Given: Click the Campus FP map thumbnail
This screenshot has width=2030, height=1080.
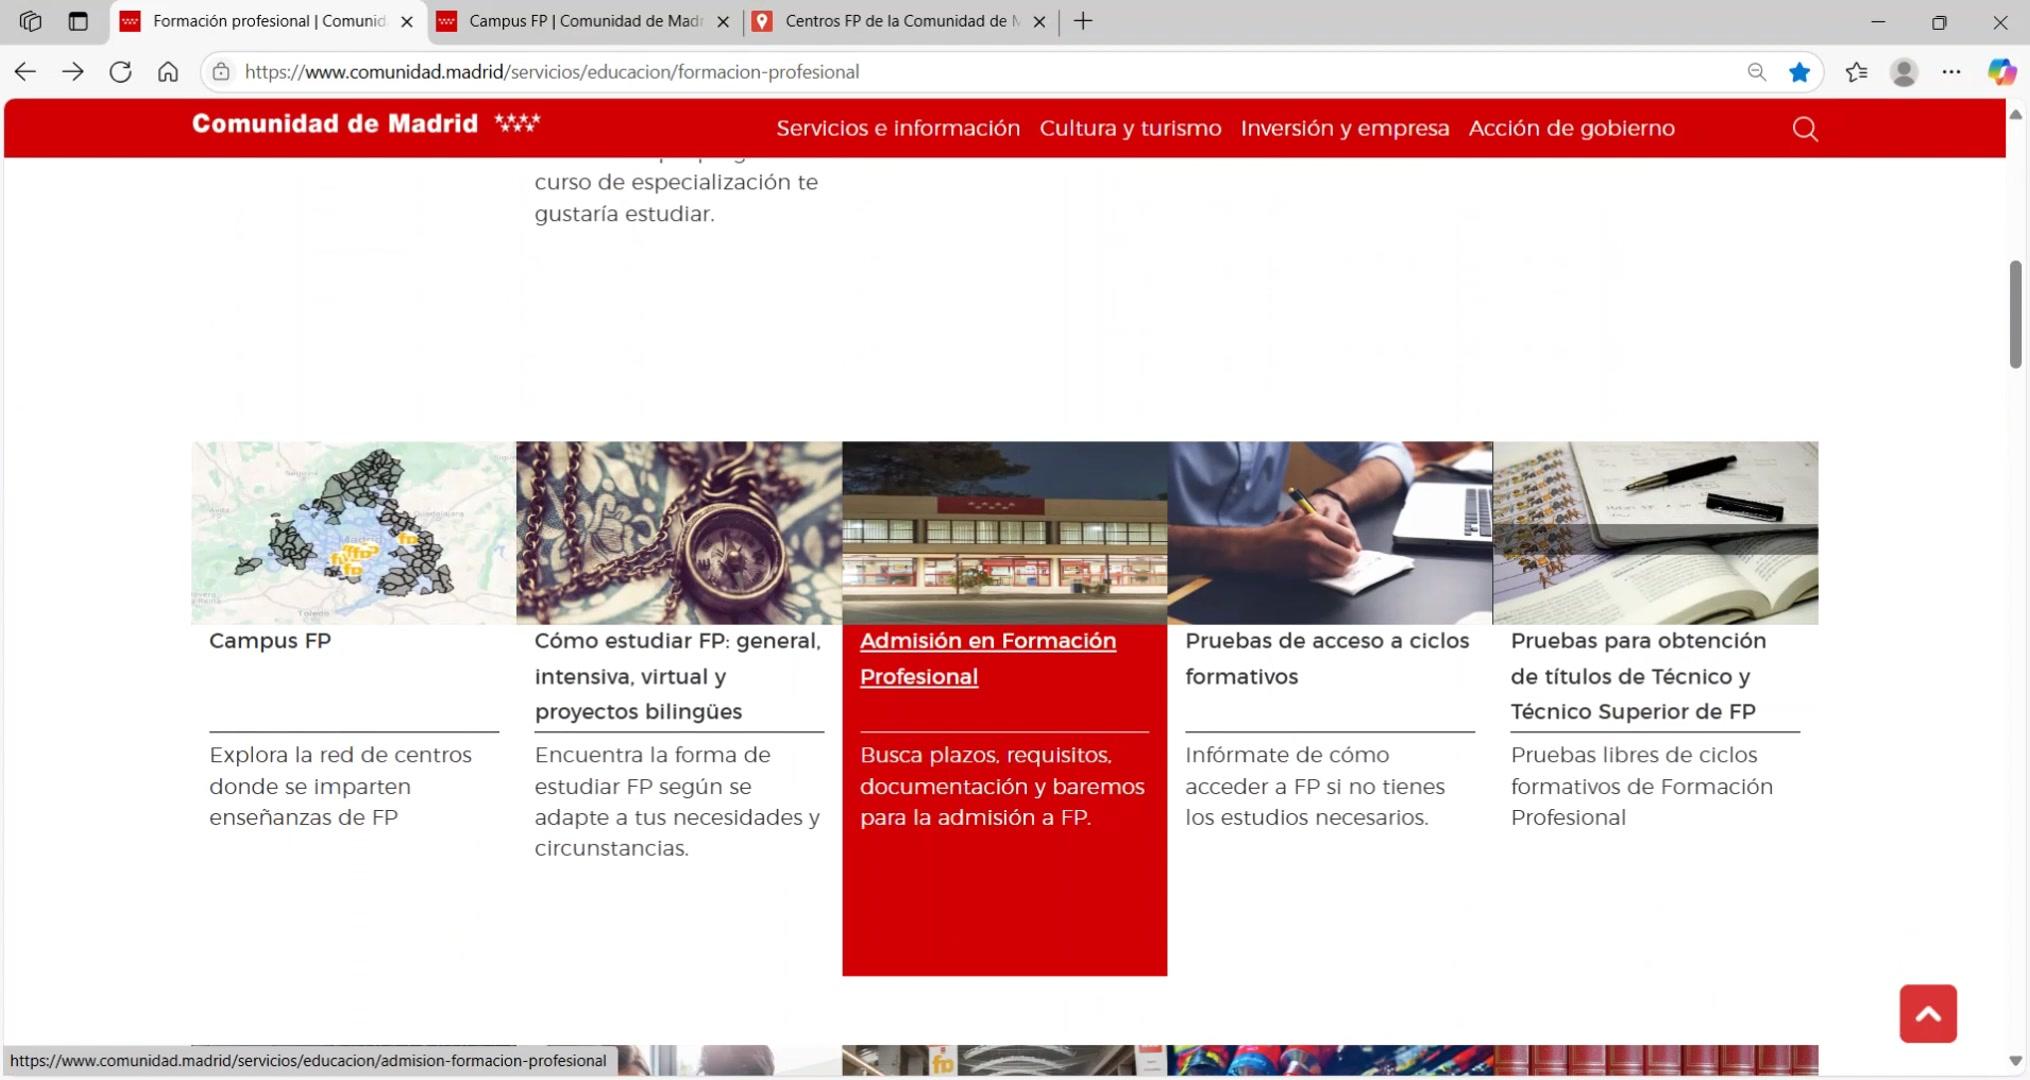Looking at the screenshot, I should click(x=353, y=533).
